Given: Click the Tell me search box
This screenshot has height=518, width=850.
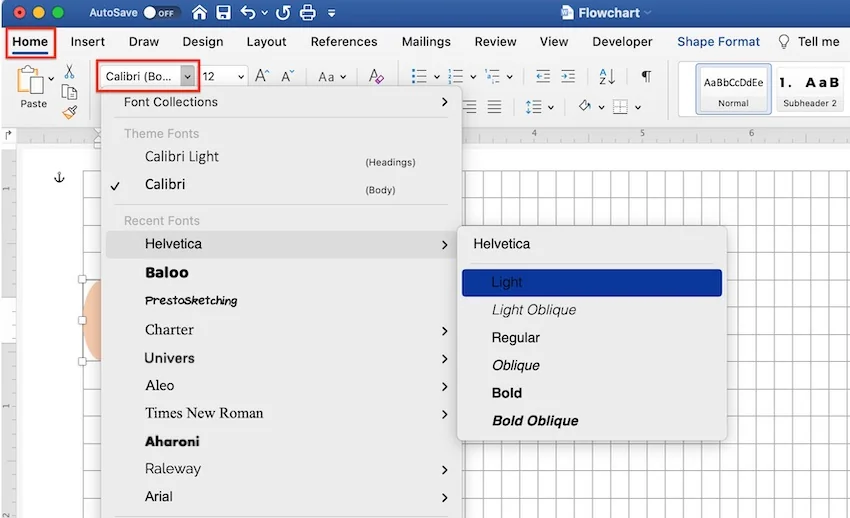Looking at the screenshot, I should [x=809, y=42].
